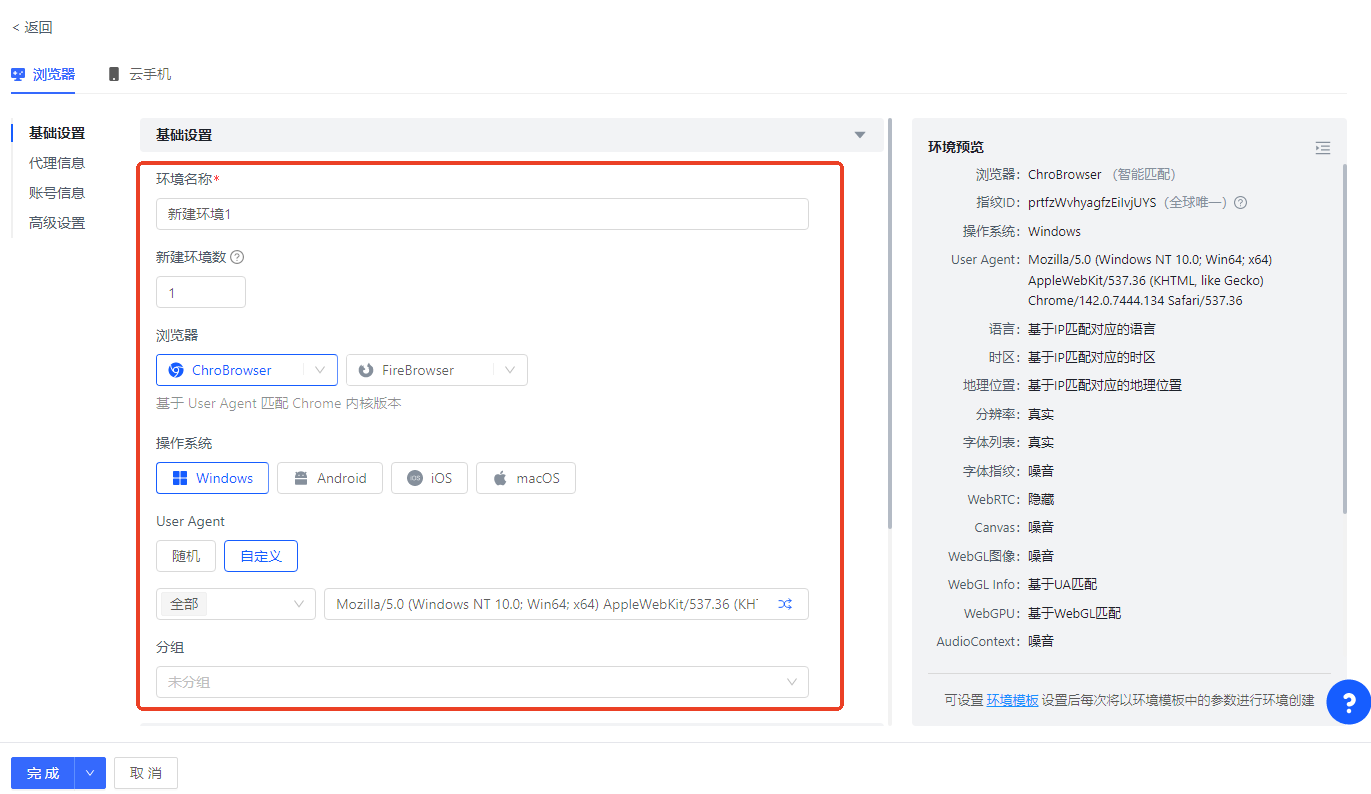The image size is (1371, 794).
Task: Choose Android operating system
Action: 329,478
